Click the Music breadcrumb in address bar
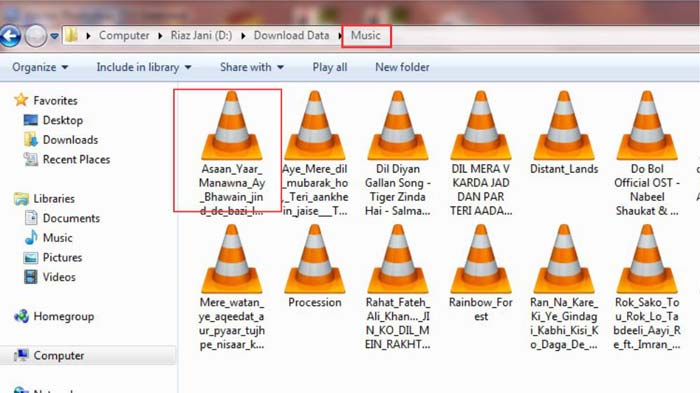 coord(366,35)
